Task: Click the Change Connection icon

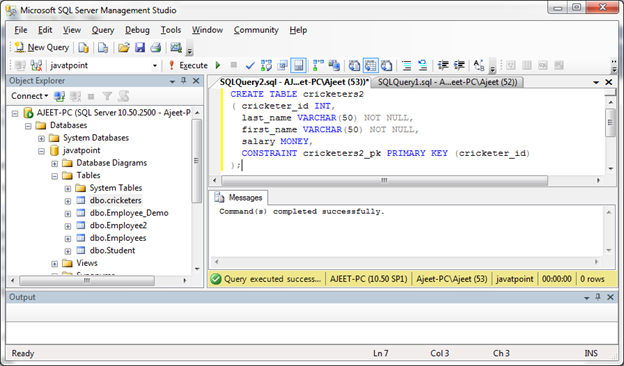Action: point(36,65)
